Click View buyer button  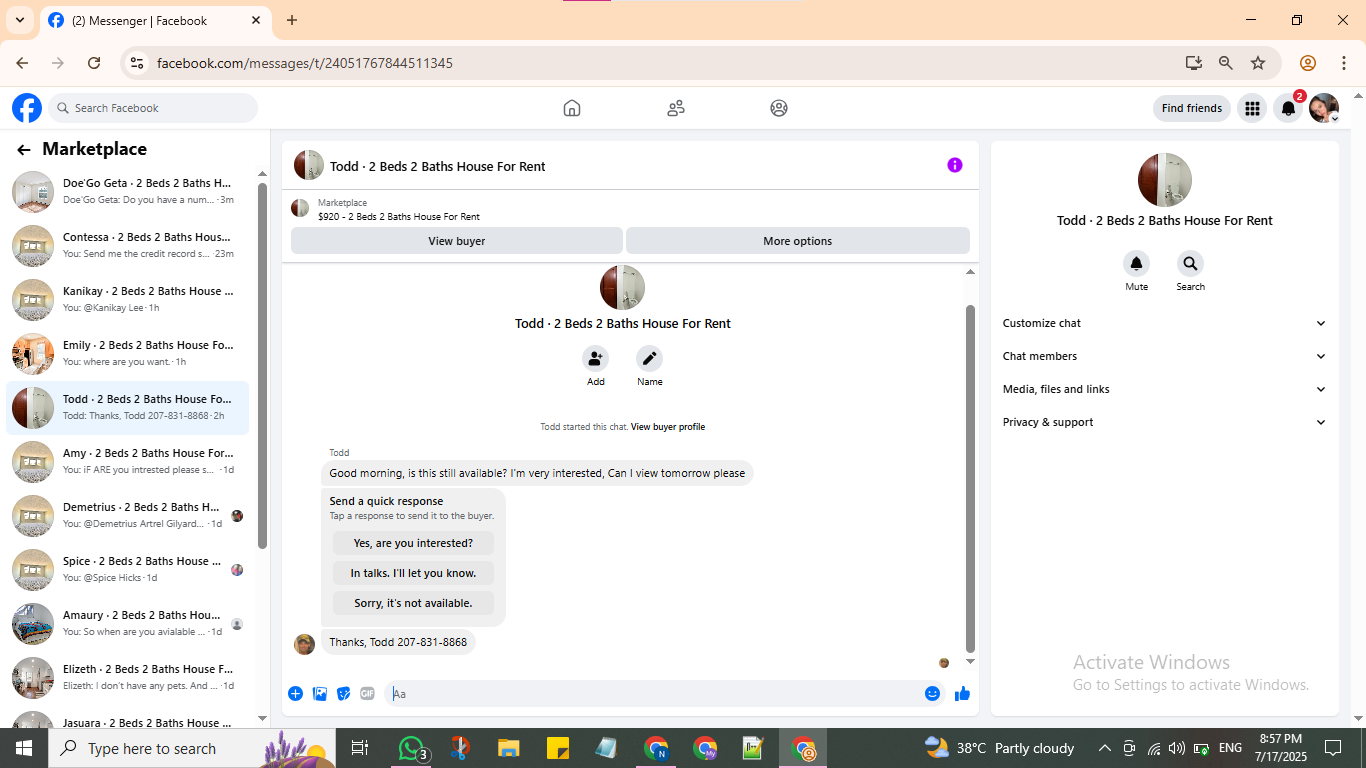(x=457, y=241)
